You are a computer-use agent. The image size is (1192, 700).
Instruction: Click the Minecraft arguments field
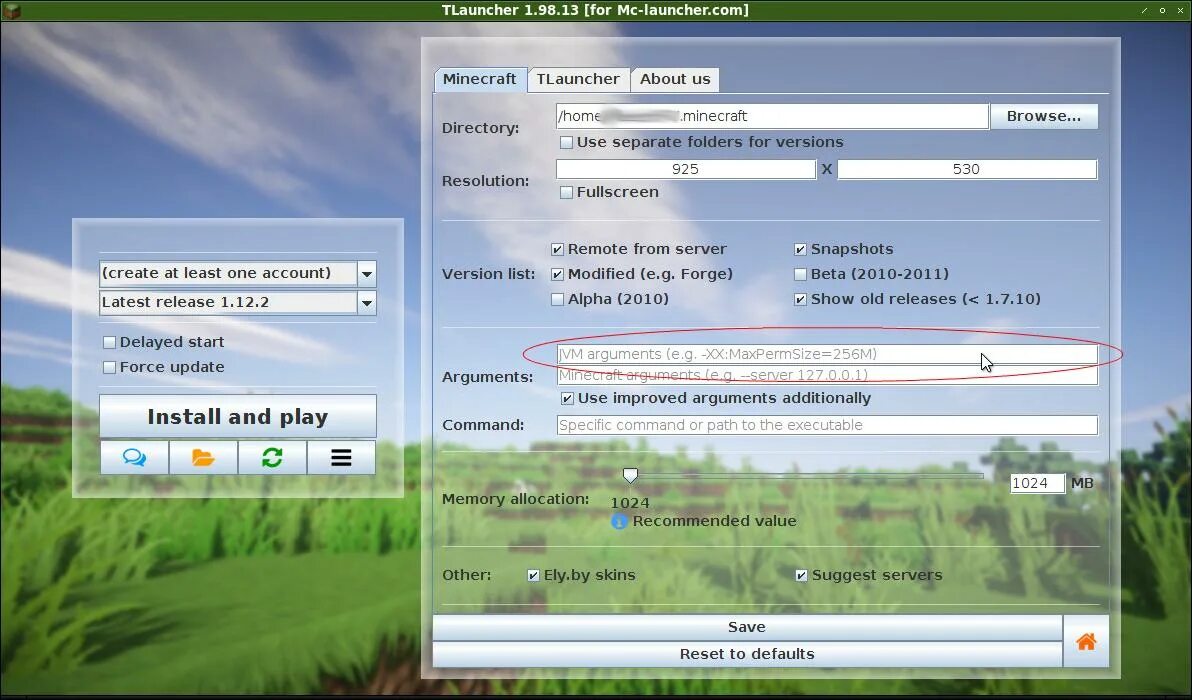827,375
